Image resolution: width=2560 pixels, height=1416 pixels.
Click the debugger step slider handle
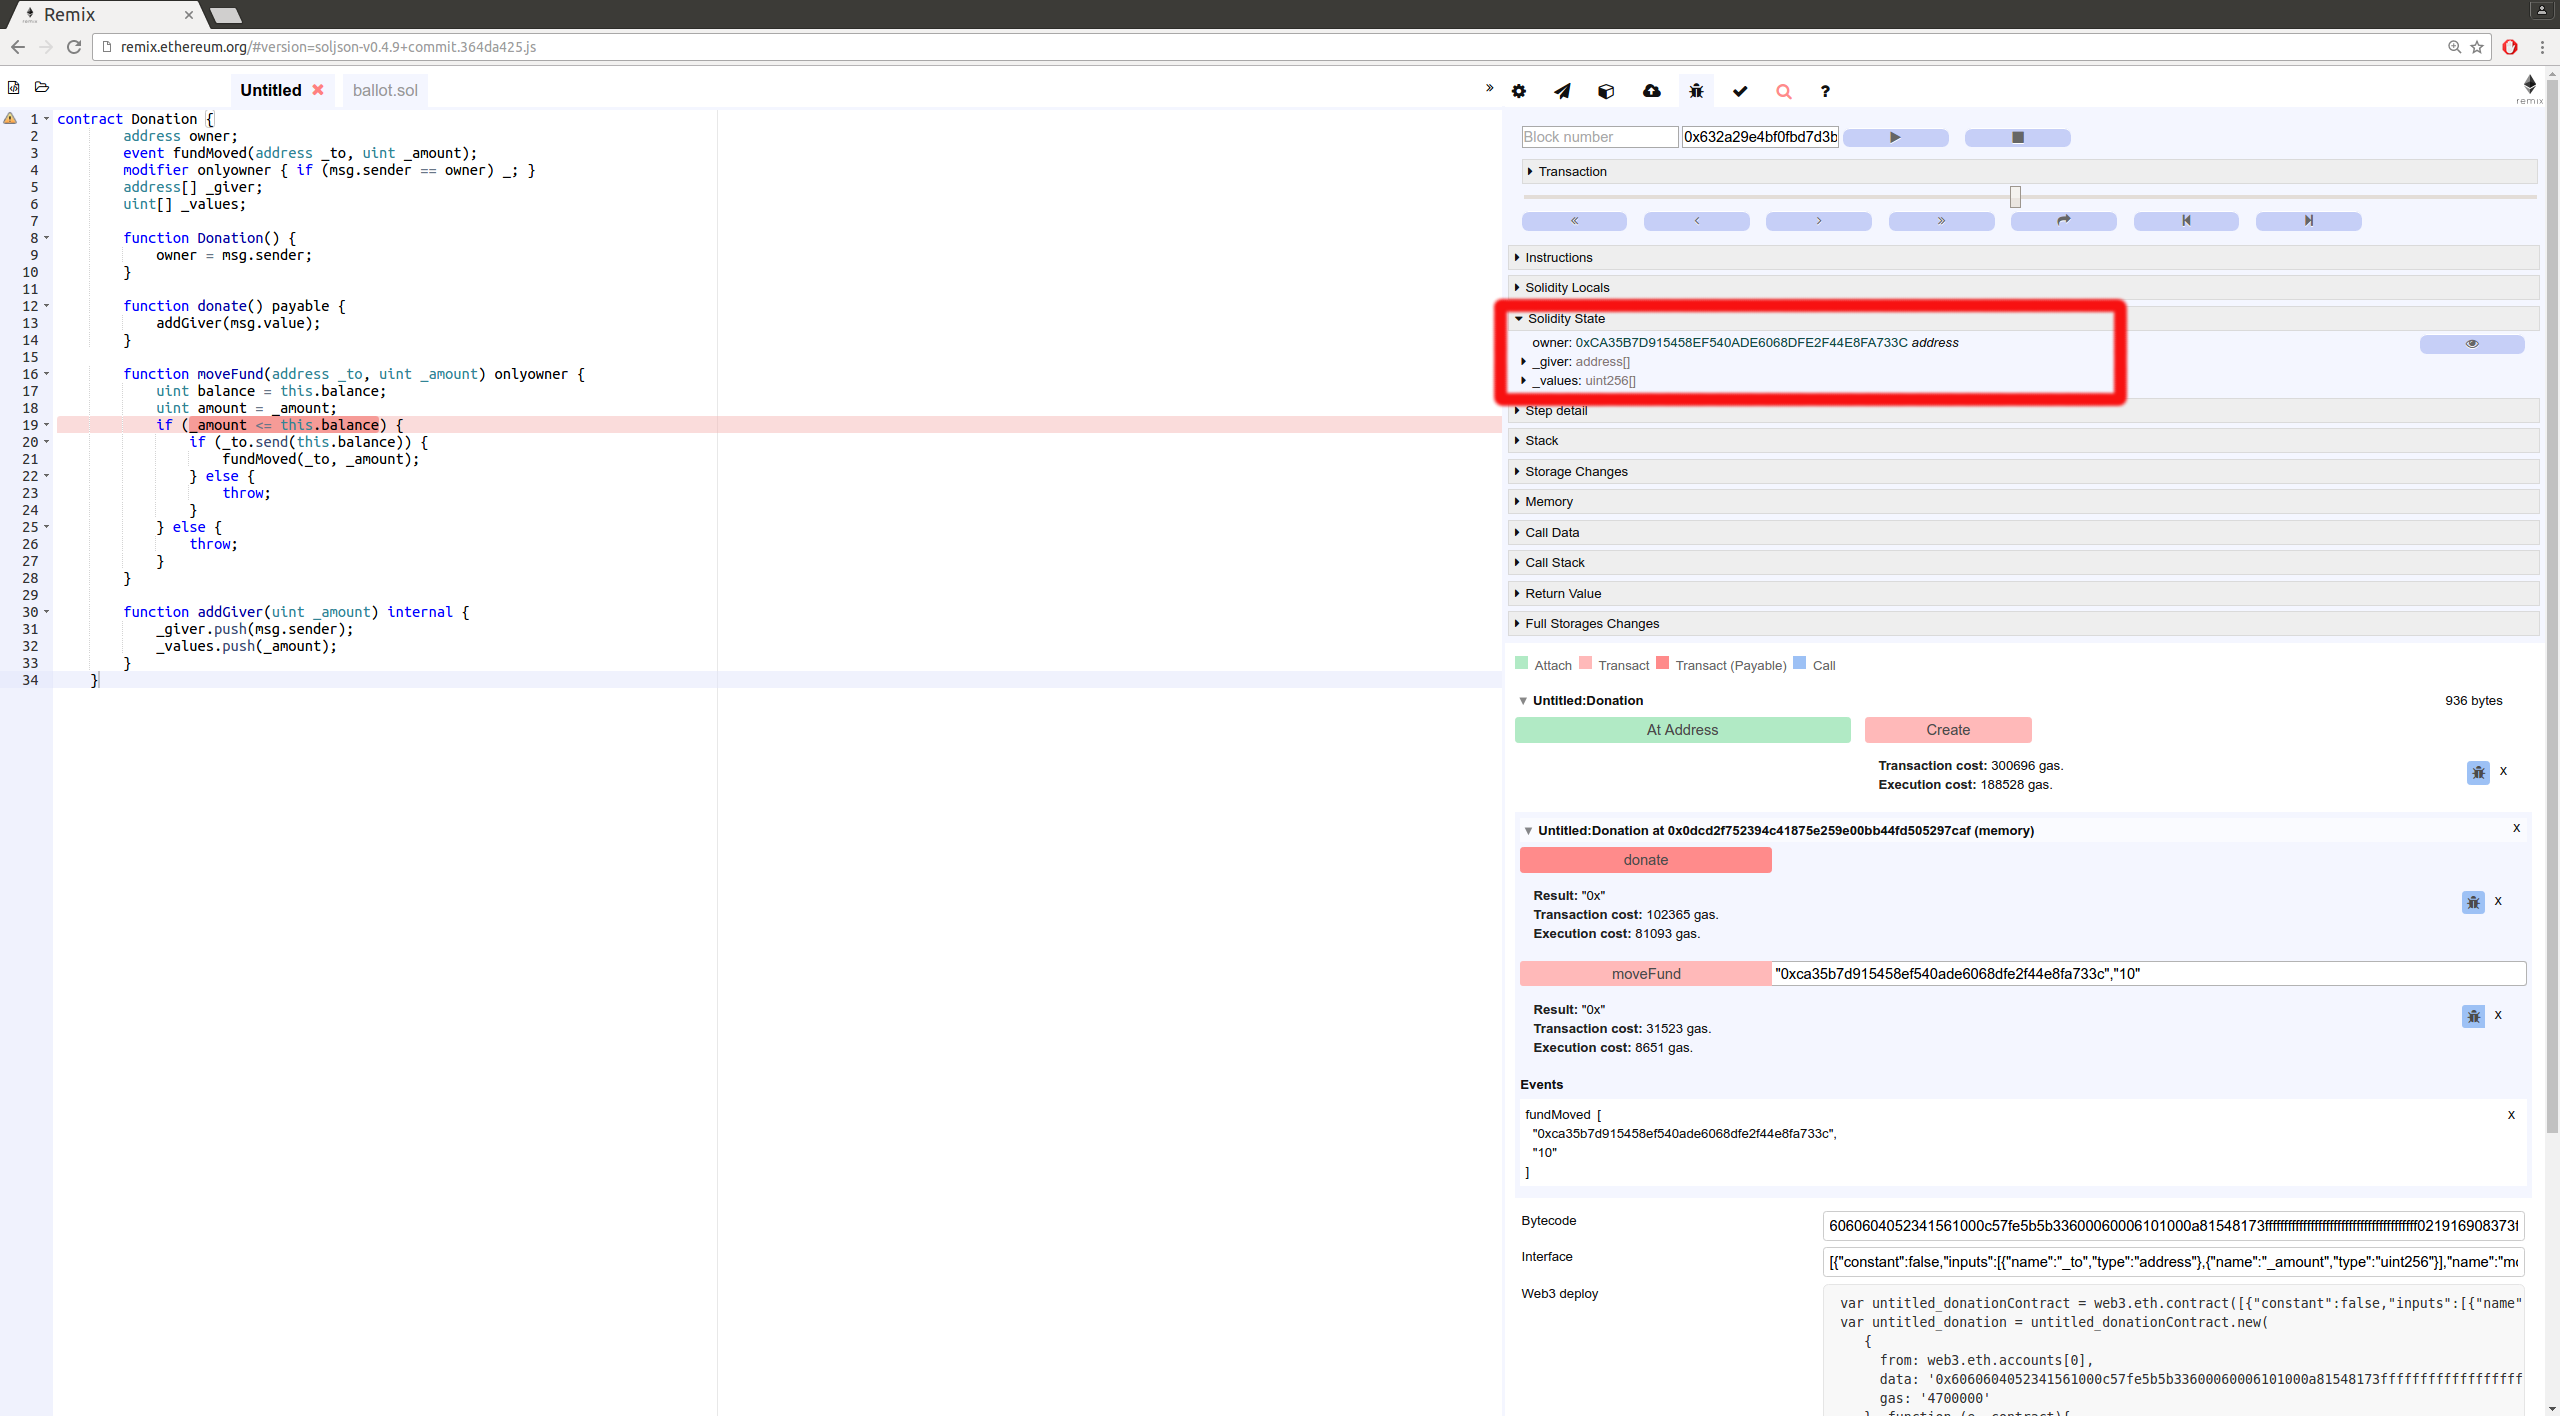(x=2015, y=196)
